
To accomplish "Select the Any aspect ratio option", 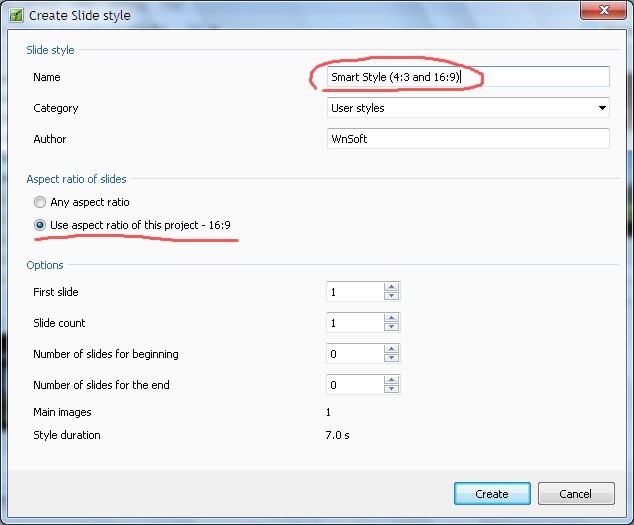I will pos(40,202).
